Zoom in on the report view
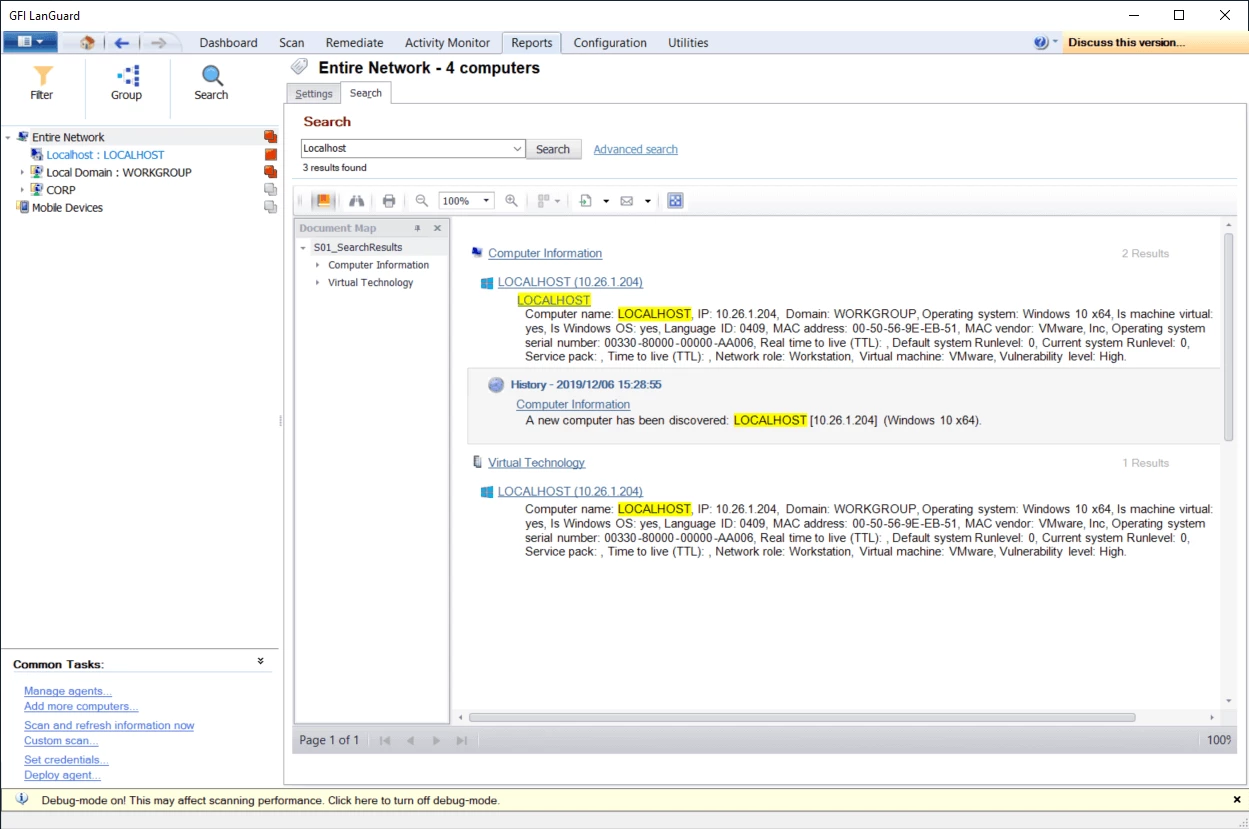Viewport: 1249px width, 829px height. 511,200
